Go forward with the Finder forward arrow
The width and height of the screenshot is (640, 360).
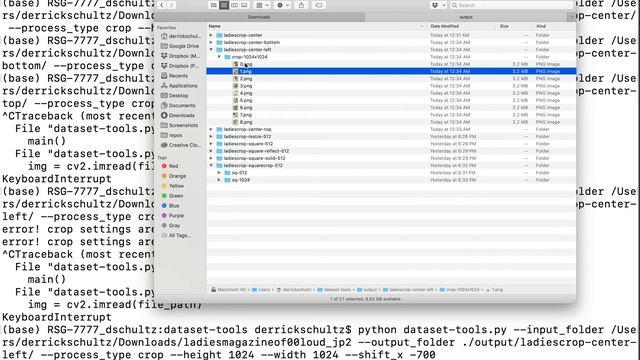click(x=172, y=5)
